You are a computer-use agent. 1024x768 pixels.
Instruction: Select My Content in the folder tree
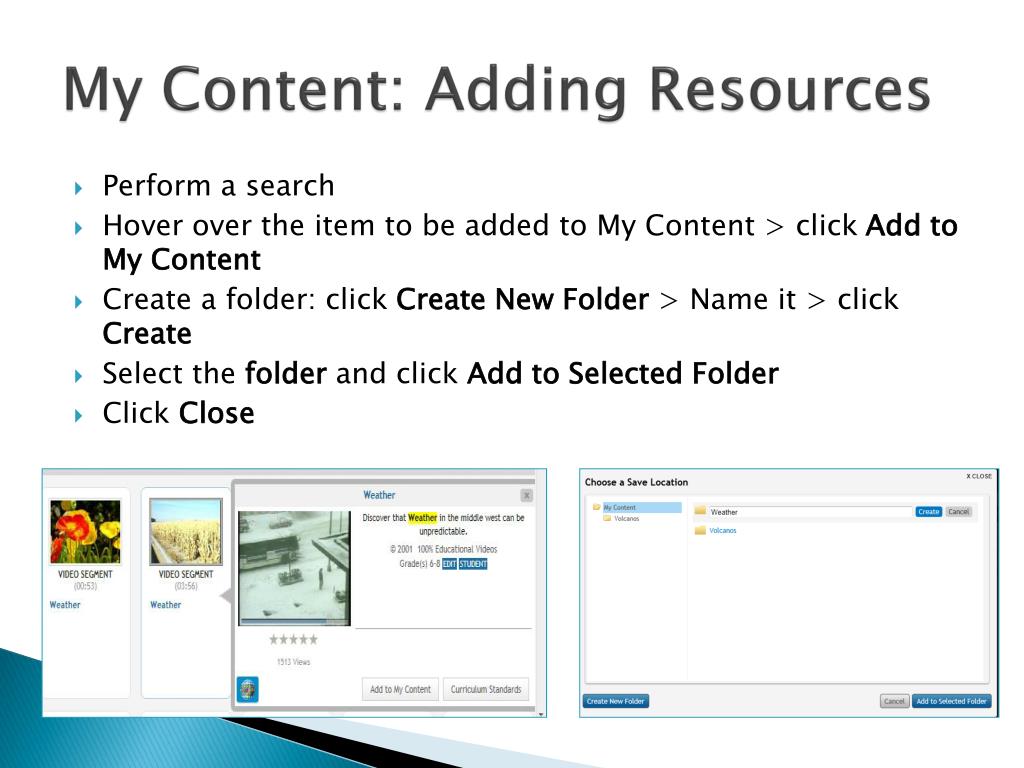pos(619,507)
